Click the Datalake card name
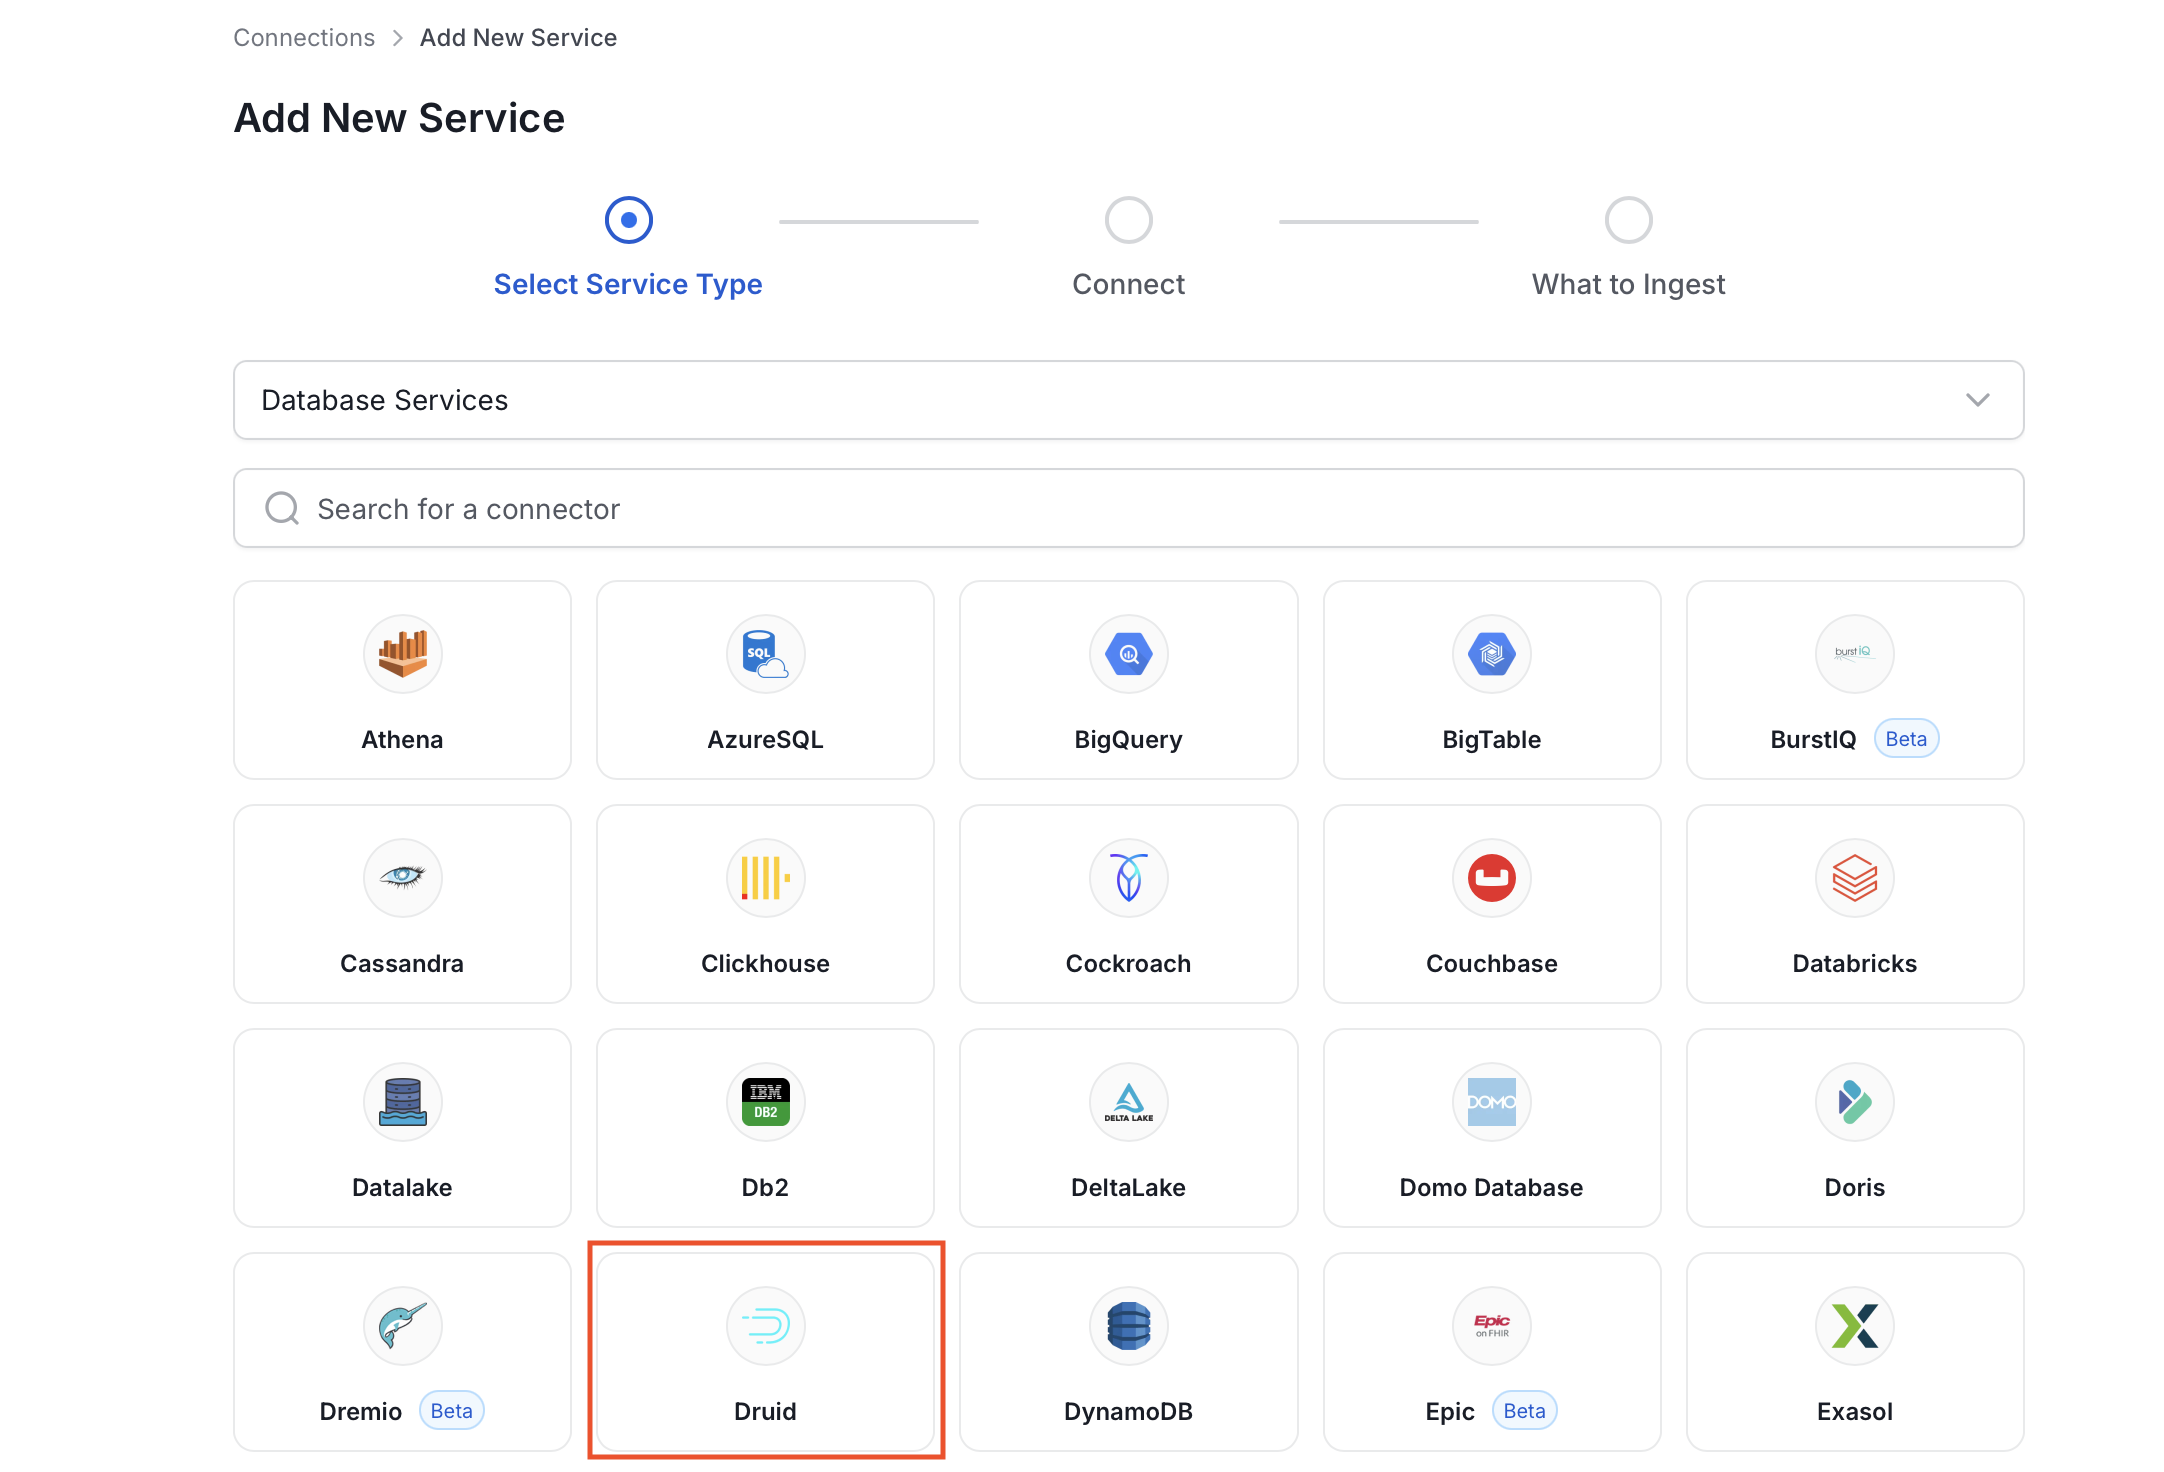This screenshot has height=1472, width=2164. [402, 1188]
